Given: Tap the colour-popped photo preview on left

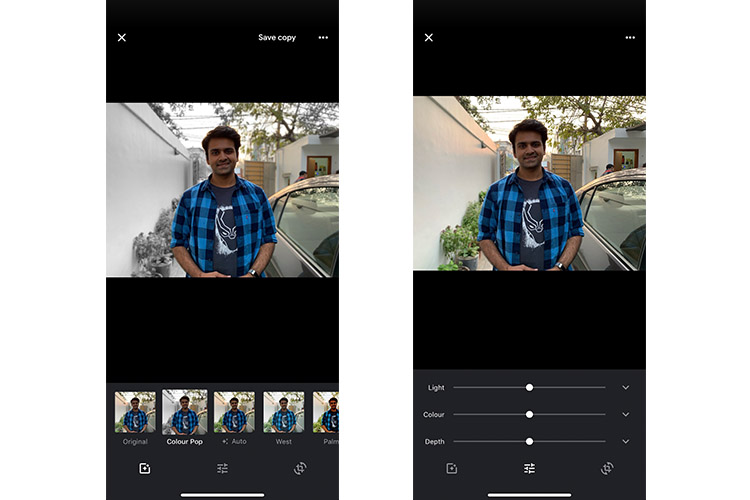Looking at the screenshot, I should [222, 190].
